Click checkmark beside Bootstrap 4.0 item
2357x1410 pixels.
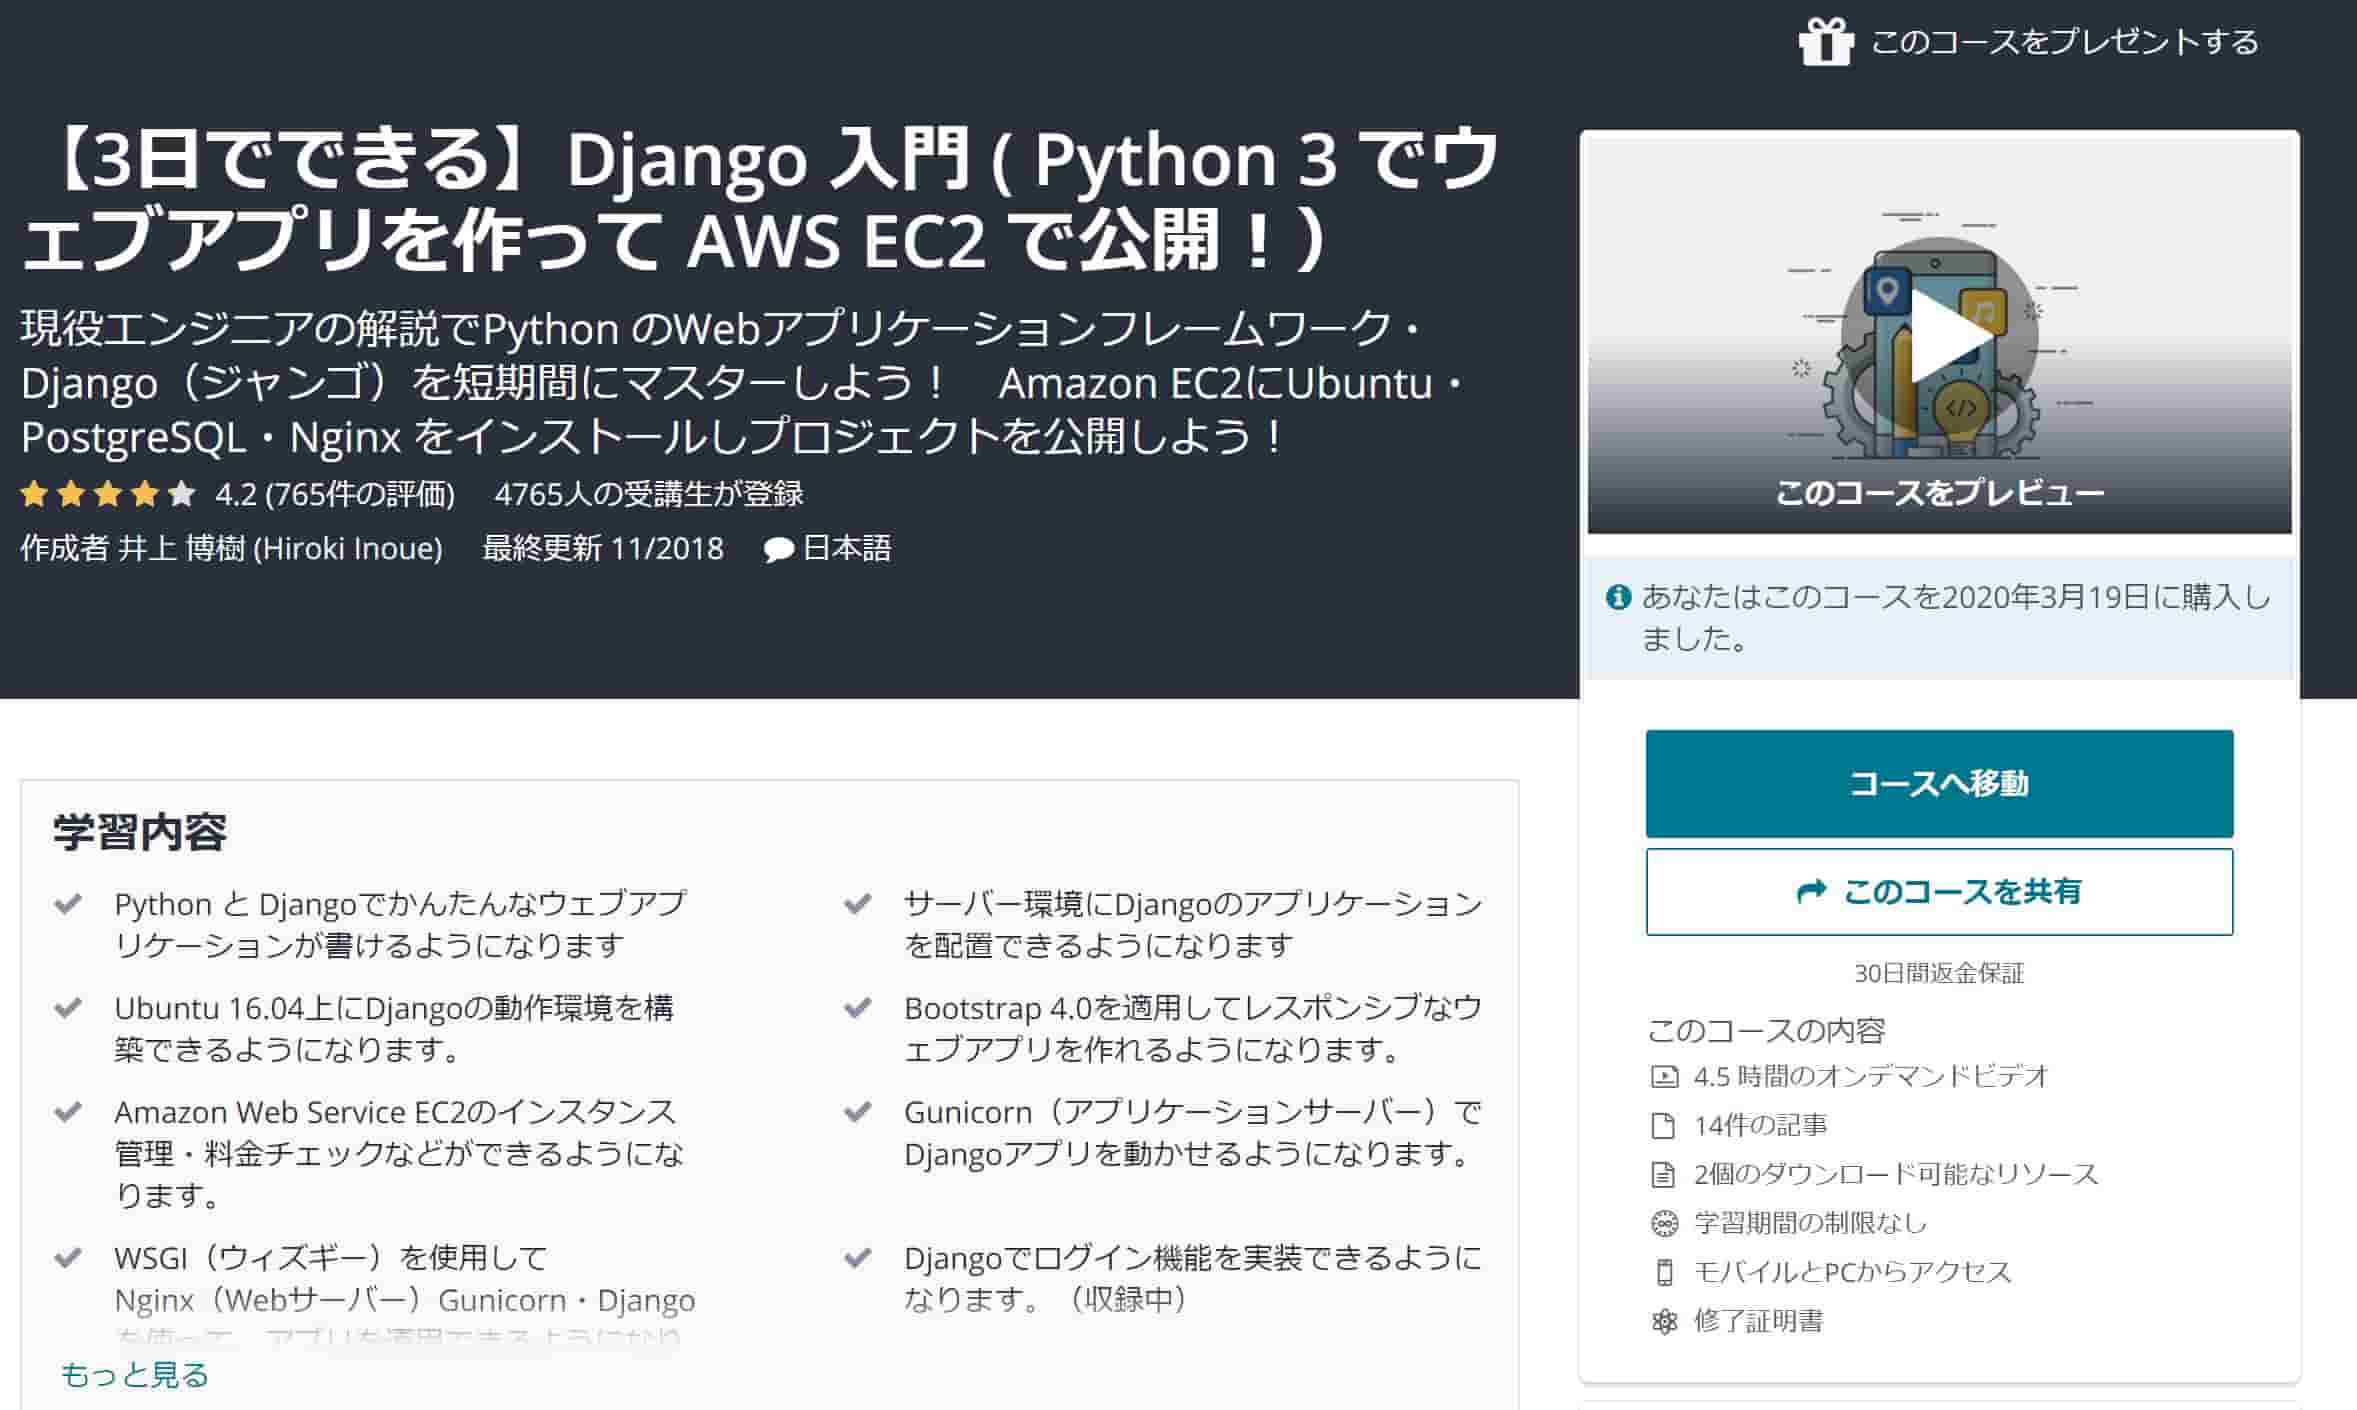pos(858,1008)
